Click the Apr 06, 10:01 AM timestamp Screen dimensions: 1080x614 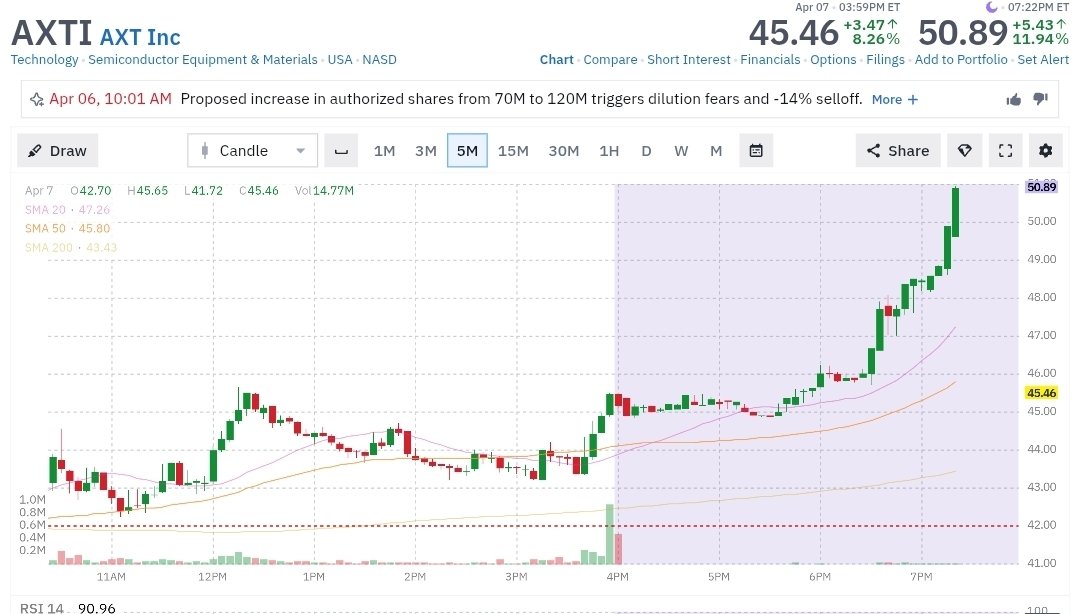(x=110, y=99)
